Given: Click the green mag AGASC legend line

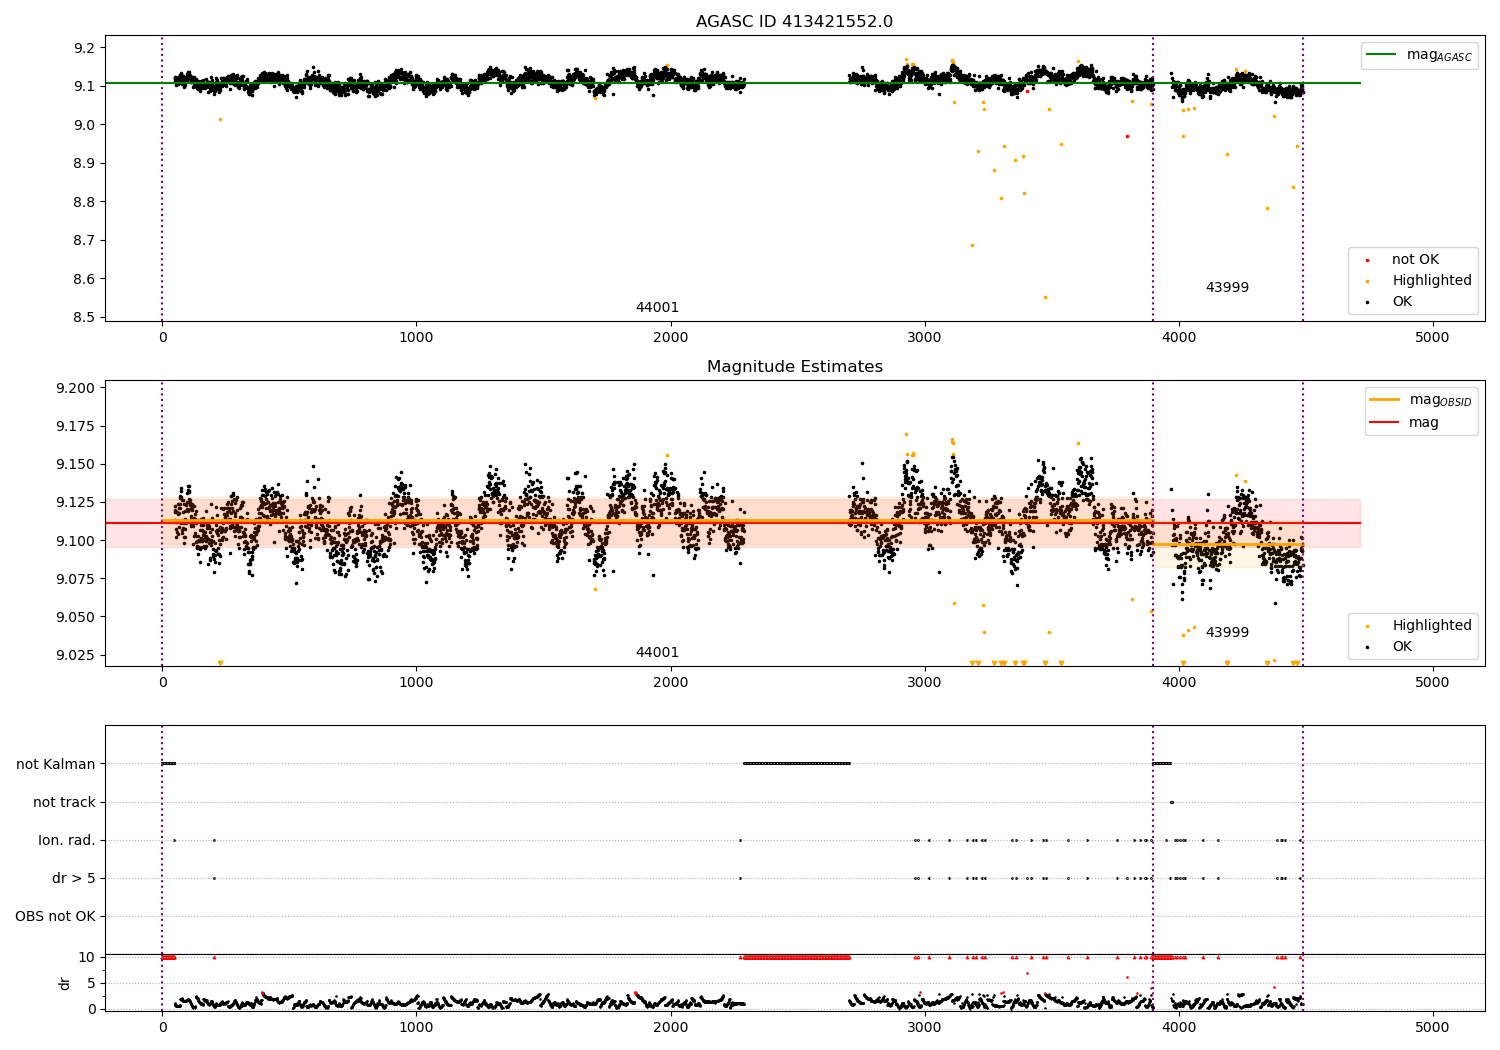Looking at the screenshot, I should pos(1382,55).
